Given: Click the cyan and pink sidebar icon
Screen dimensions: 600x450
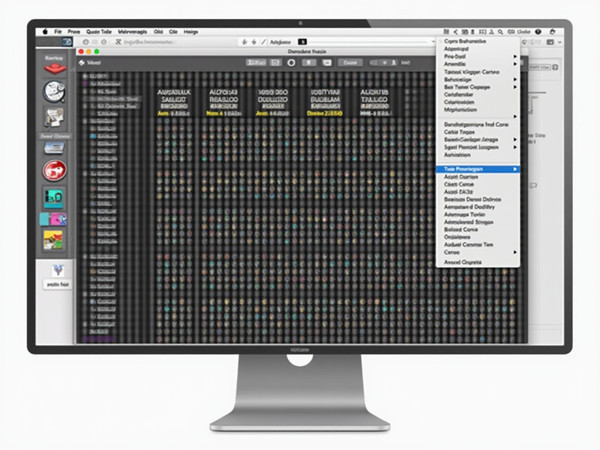Looking at the screenshot, I should (54, 218).
